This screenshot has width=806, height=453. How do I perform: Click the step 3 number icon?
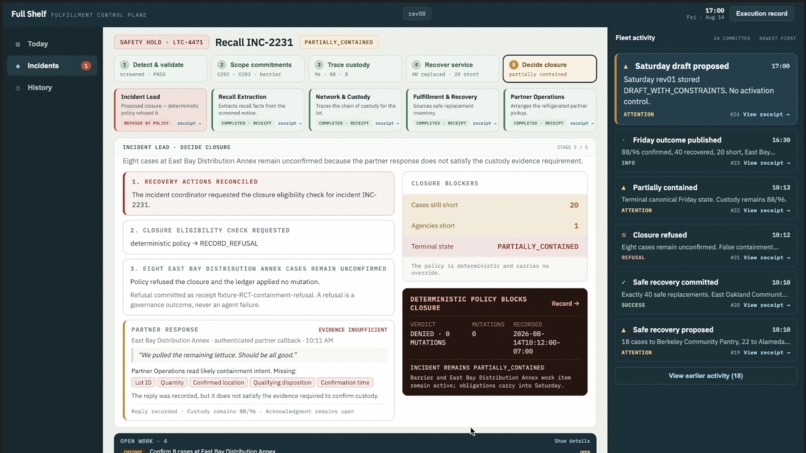pyautogui.click(x=319, y=65)
